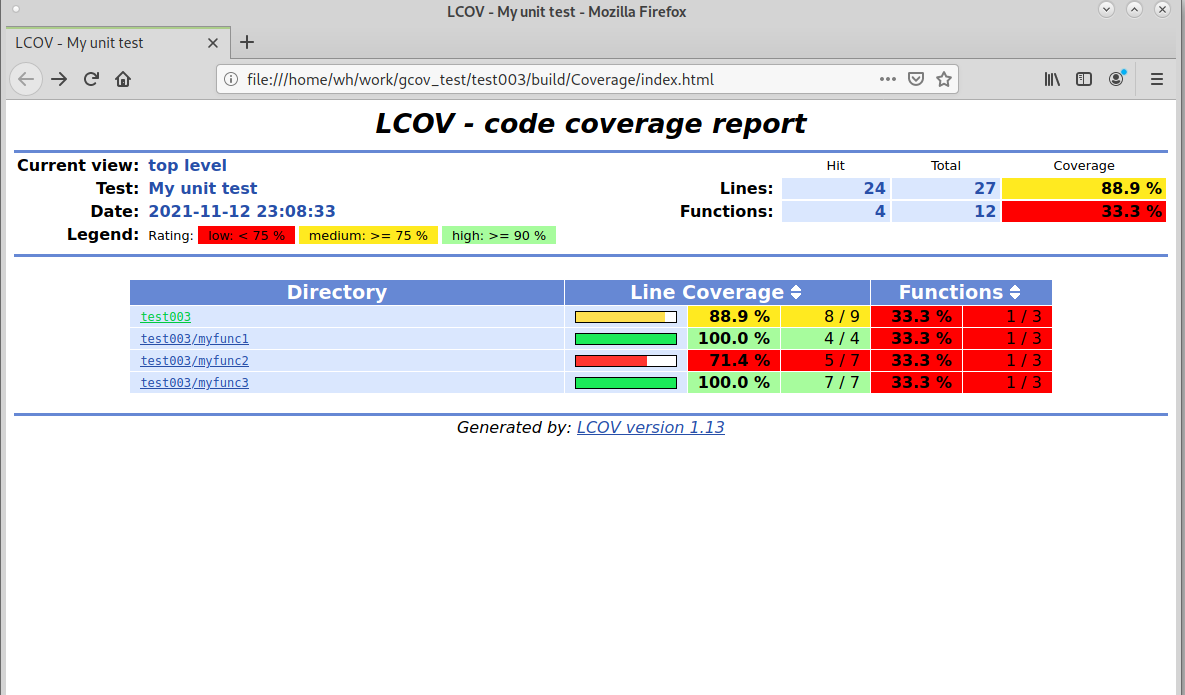Open the test003 directory link
This screenshot has height=695, width=1185.
click(x=166, y=317)
